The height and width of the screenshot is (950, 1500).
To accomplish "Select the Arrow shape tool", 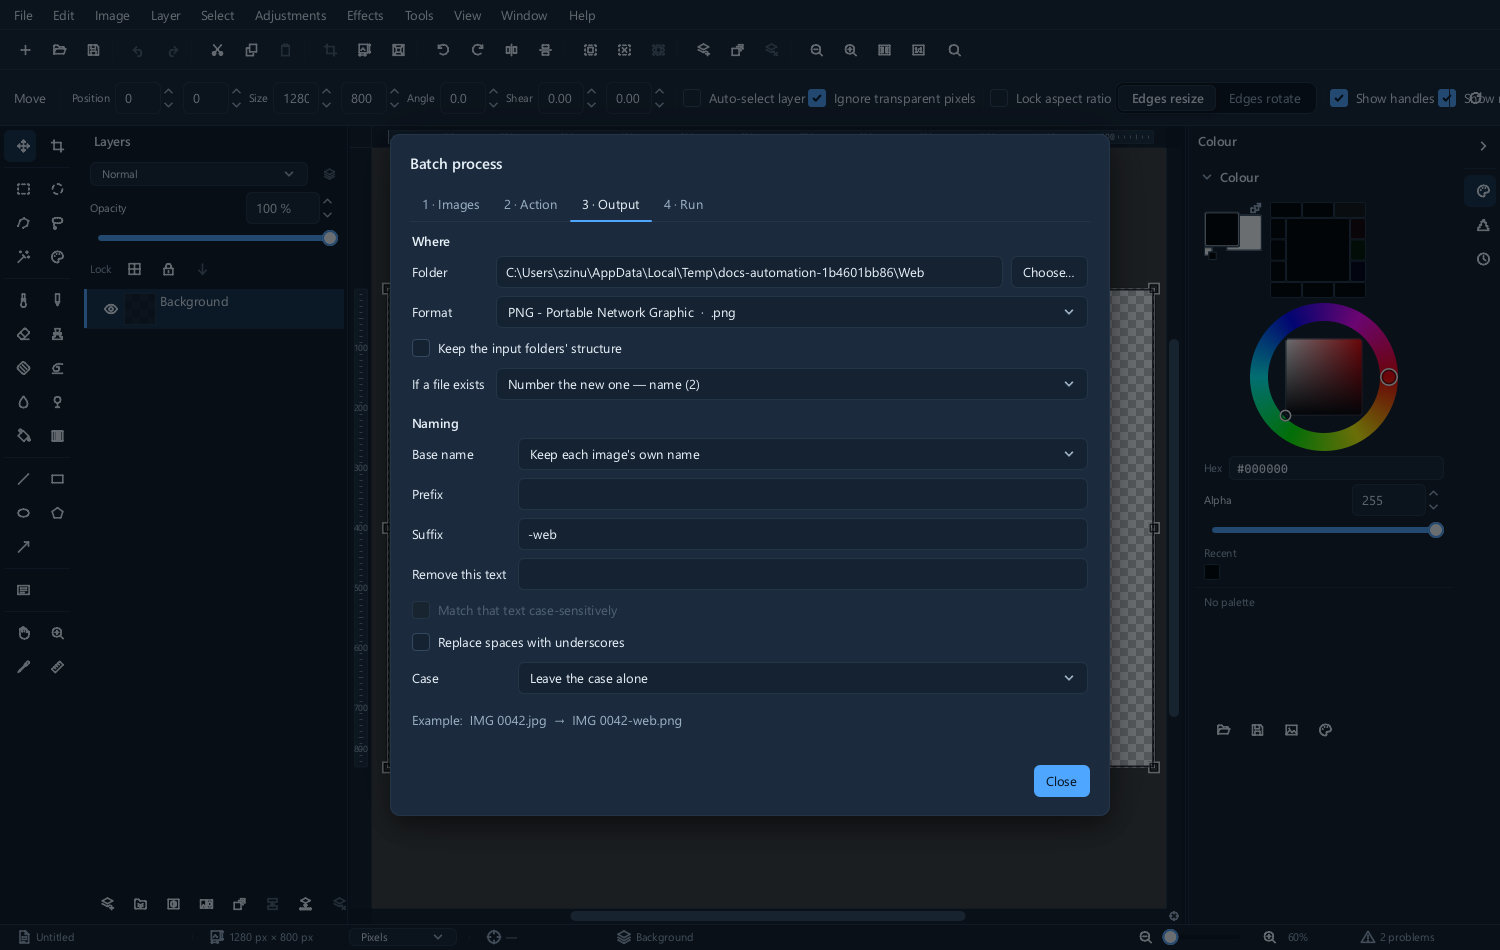I will (x=23, y=547).
